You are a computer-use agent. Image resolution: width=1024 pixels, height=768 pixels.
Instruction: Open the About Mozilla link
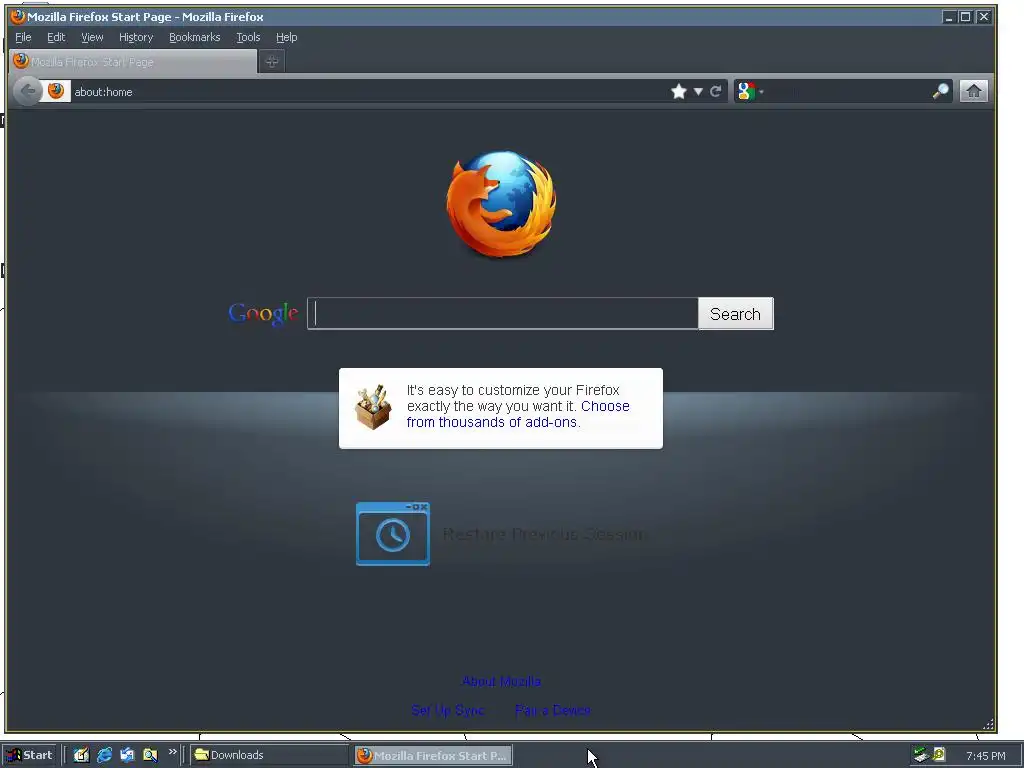[502, 681]
